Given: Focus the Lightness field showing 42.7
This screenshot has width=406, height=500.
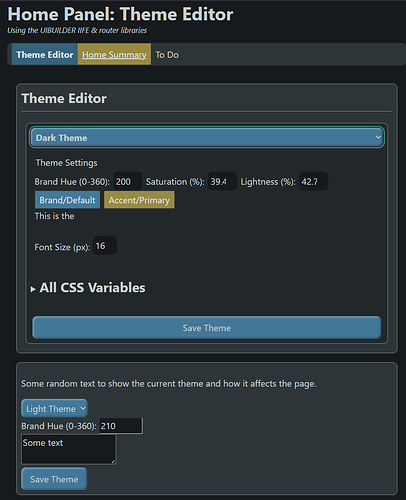Looking at the screenshot, I should 313,181.
